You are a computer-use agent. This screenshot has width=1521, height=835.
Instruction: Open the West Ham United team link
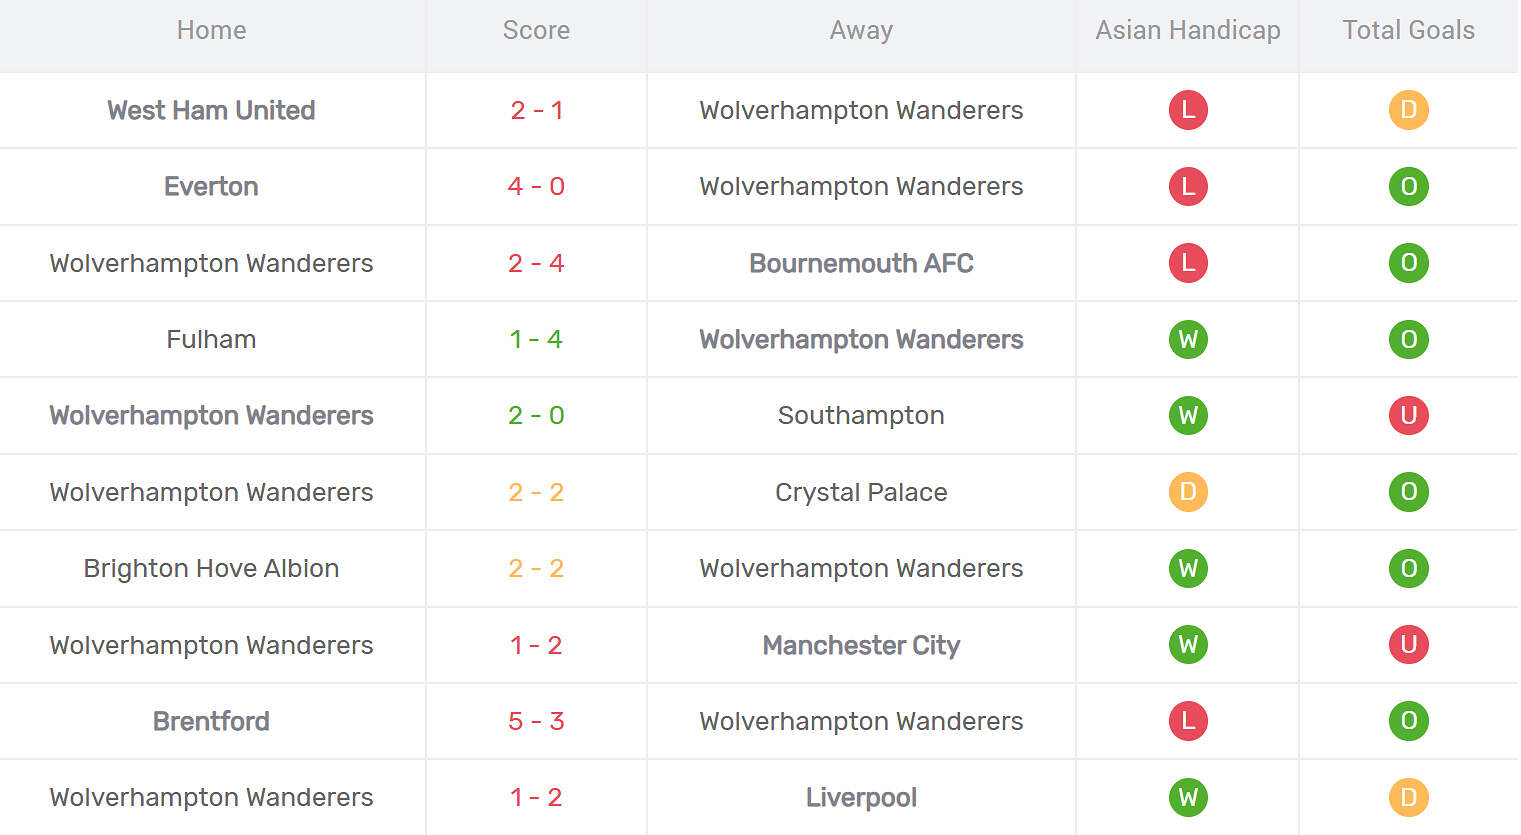pos(211,110)
